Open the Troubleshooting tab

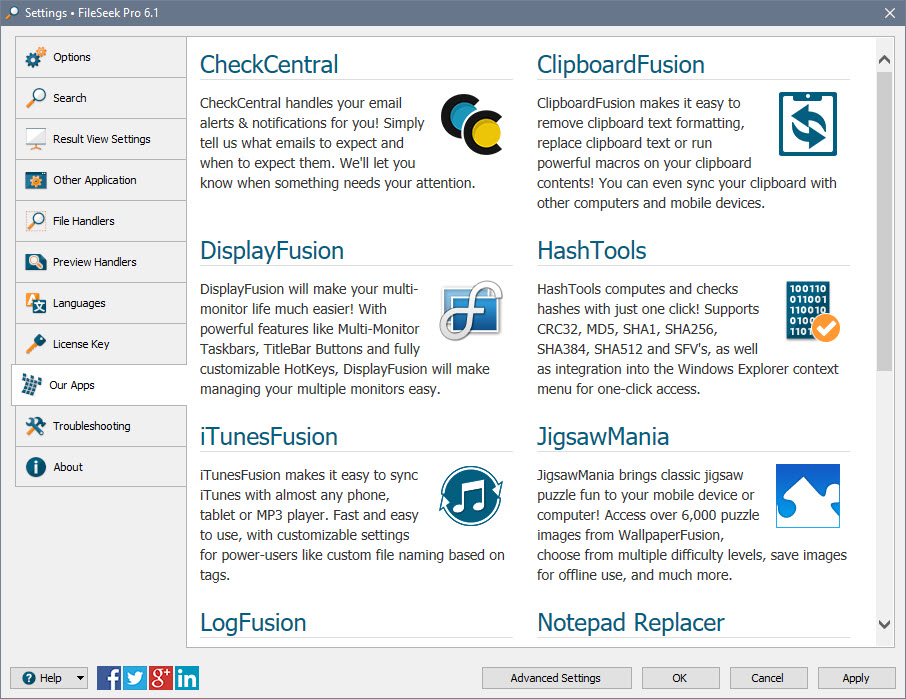coord(101,426)
